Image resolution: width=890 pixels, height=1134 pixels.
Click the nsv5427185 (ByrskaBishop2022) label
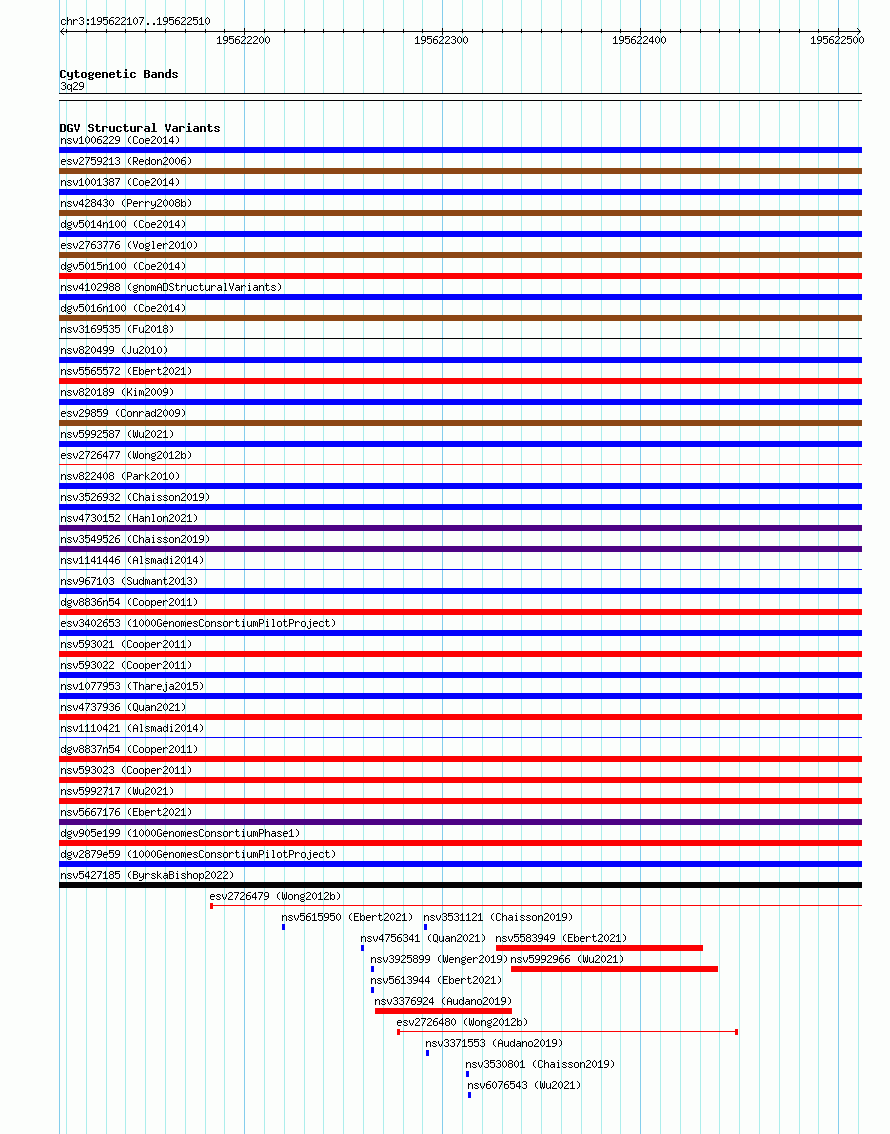tap(147, 874)
